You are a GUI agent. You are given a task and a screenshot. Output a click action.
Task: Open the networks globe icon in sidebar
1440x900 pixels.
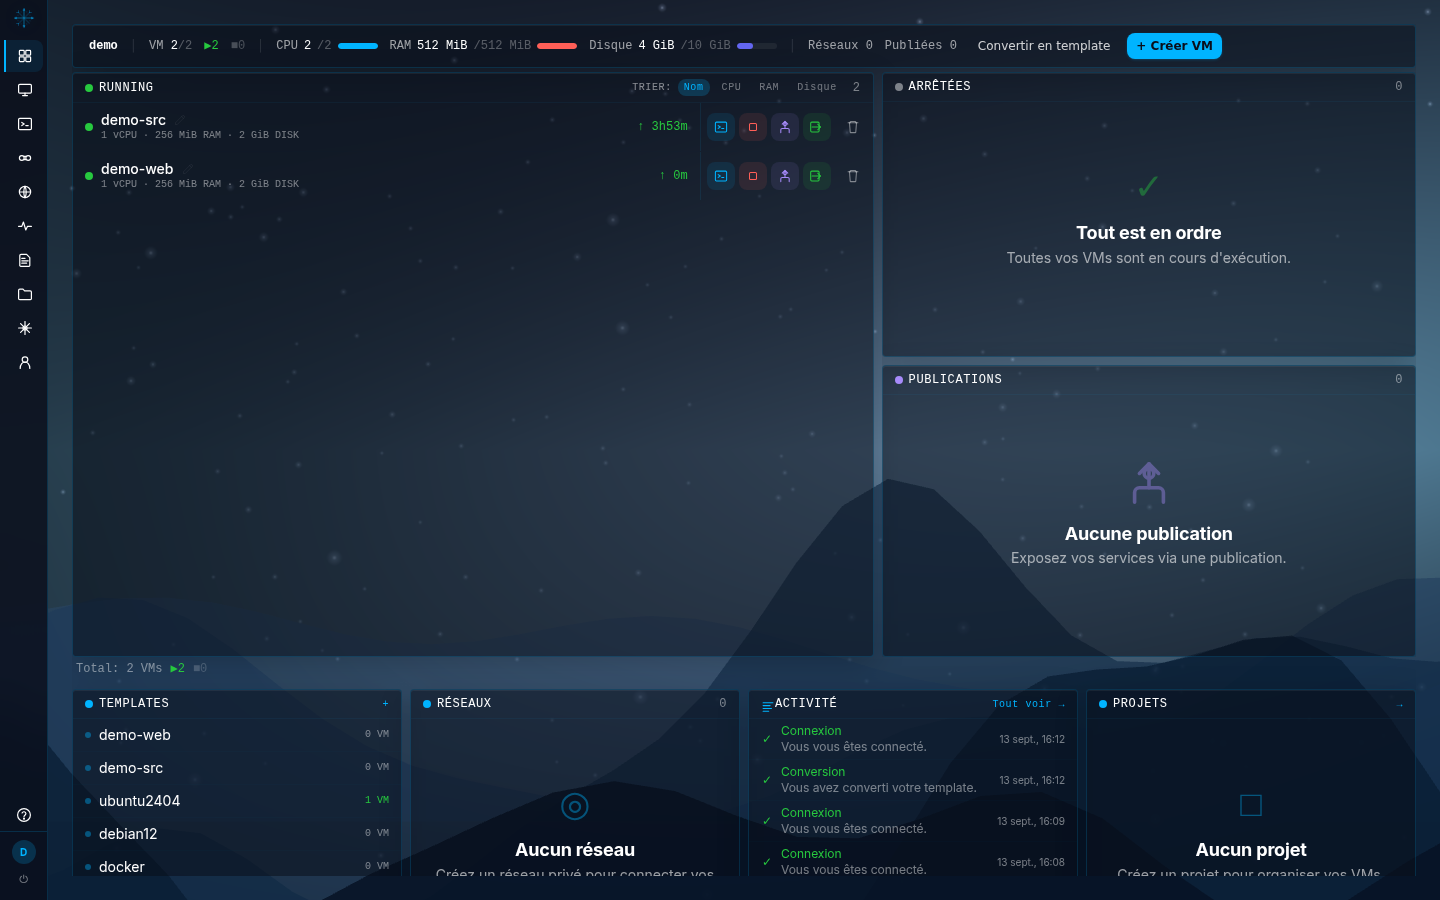25,192
